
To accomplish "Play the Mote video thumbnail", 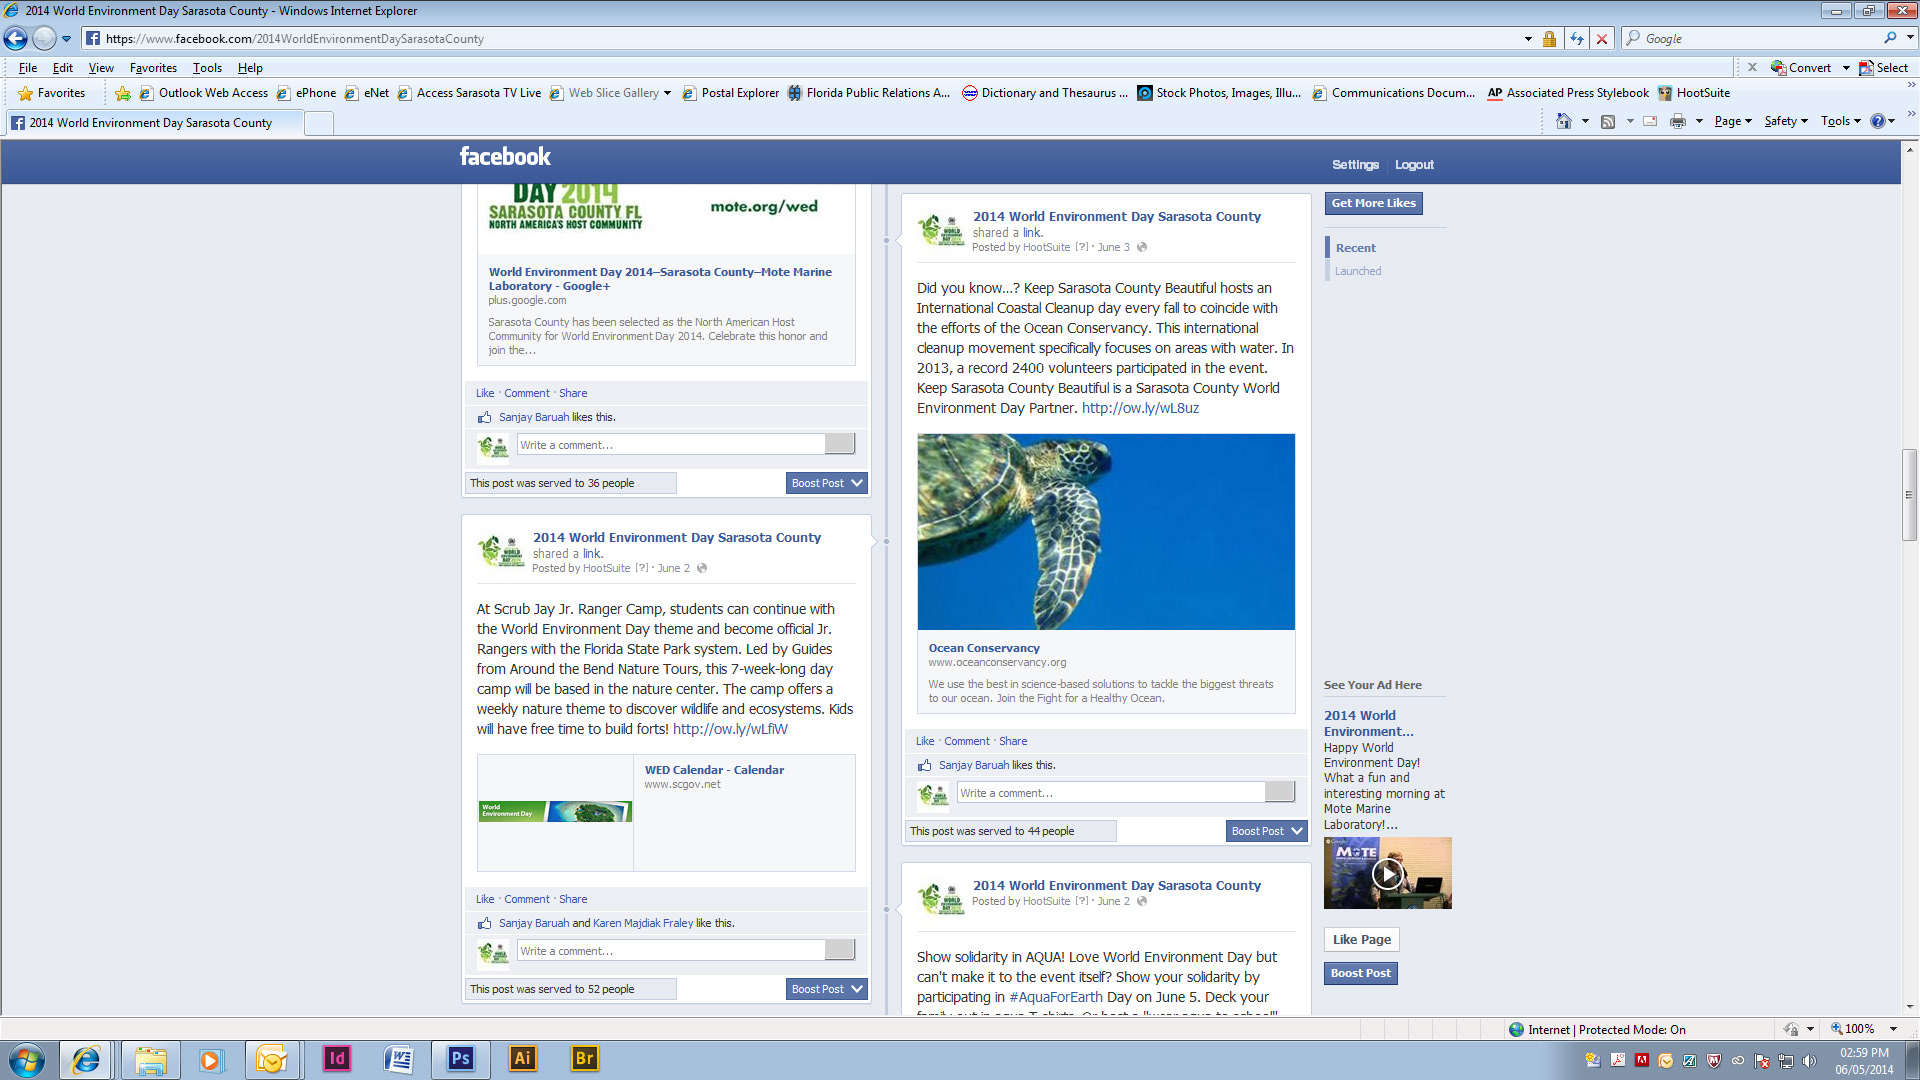I will pyautogui.click(x=1387, y=873).
